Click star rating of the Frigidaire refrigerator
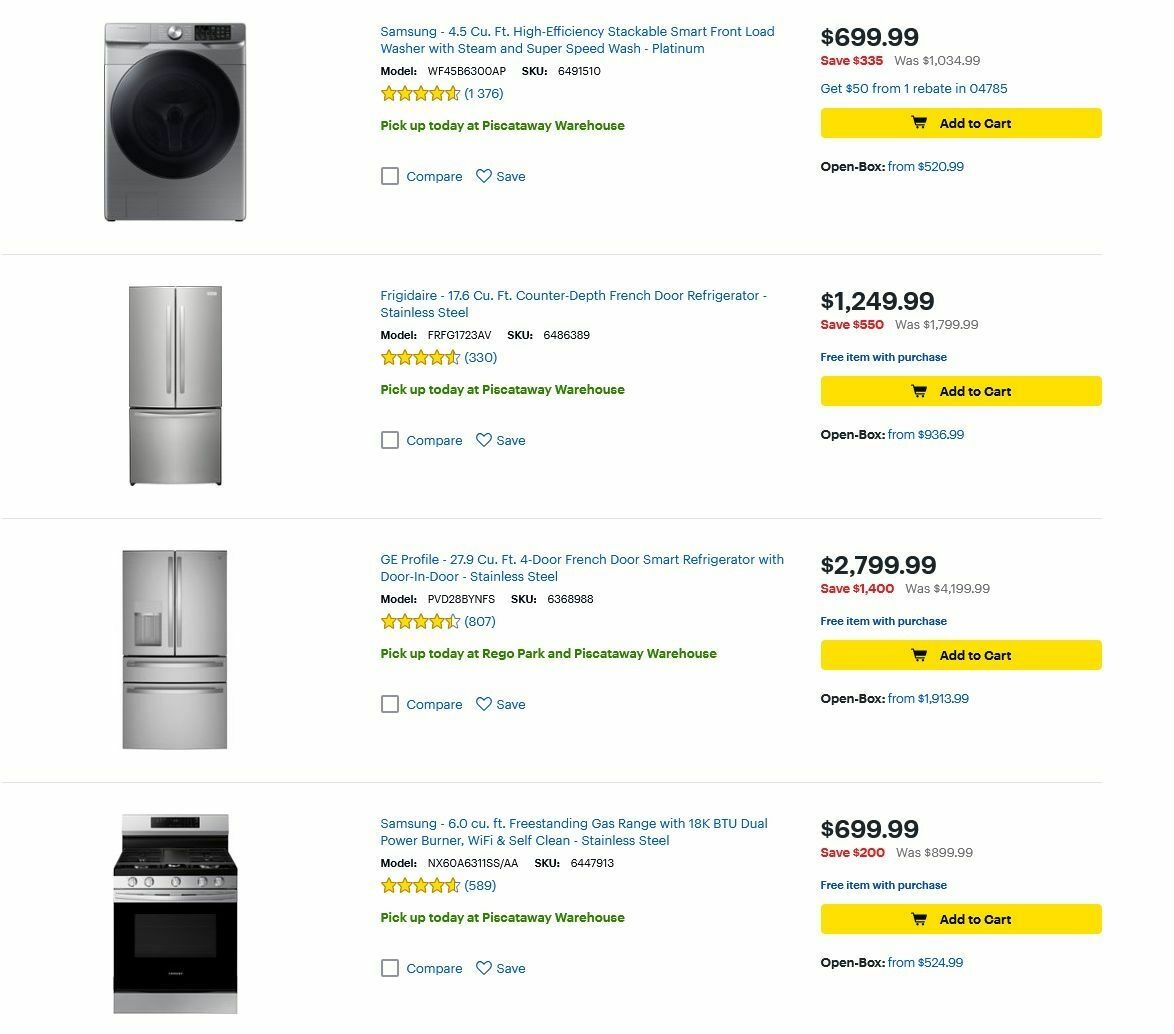Image resolution: width=1174 pixels, height=1034 pixels. [420, 358]
